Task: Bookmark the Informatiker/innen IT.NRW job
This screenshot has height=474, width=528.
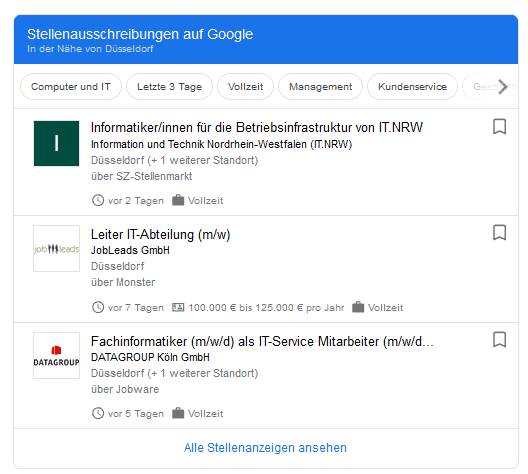Action: pyautogui.click(x=499, y=127)
